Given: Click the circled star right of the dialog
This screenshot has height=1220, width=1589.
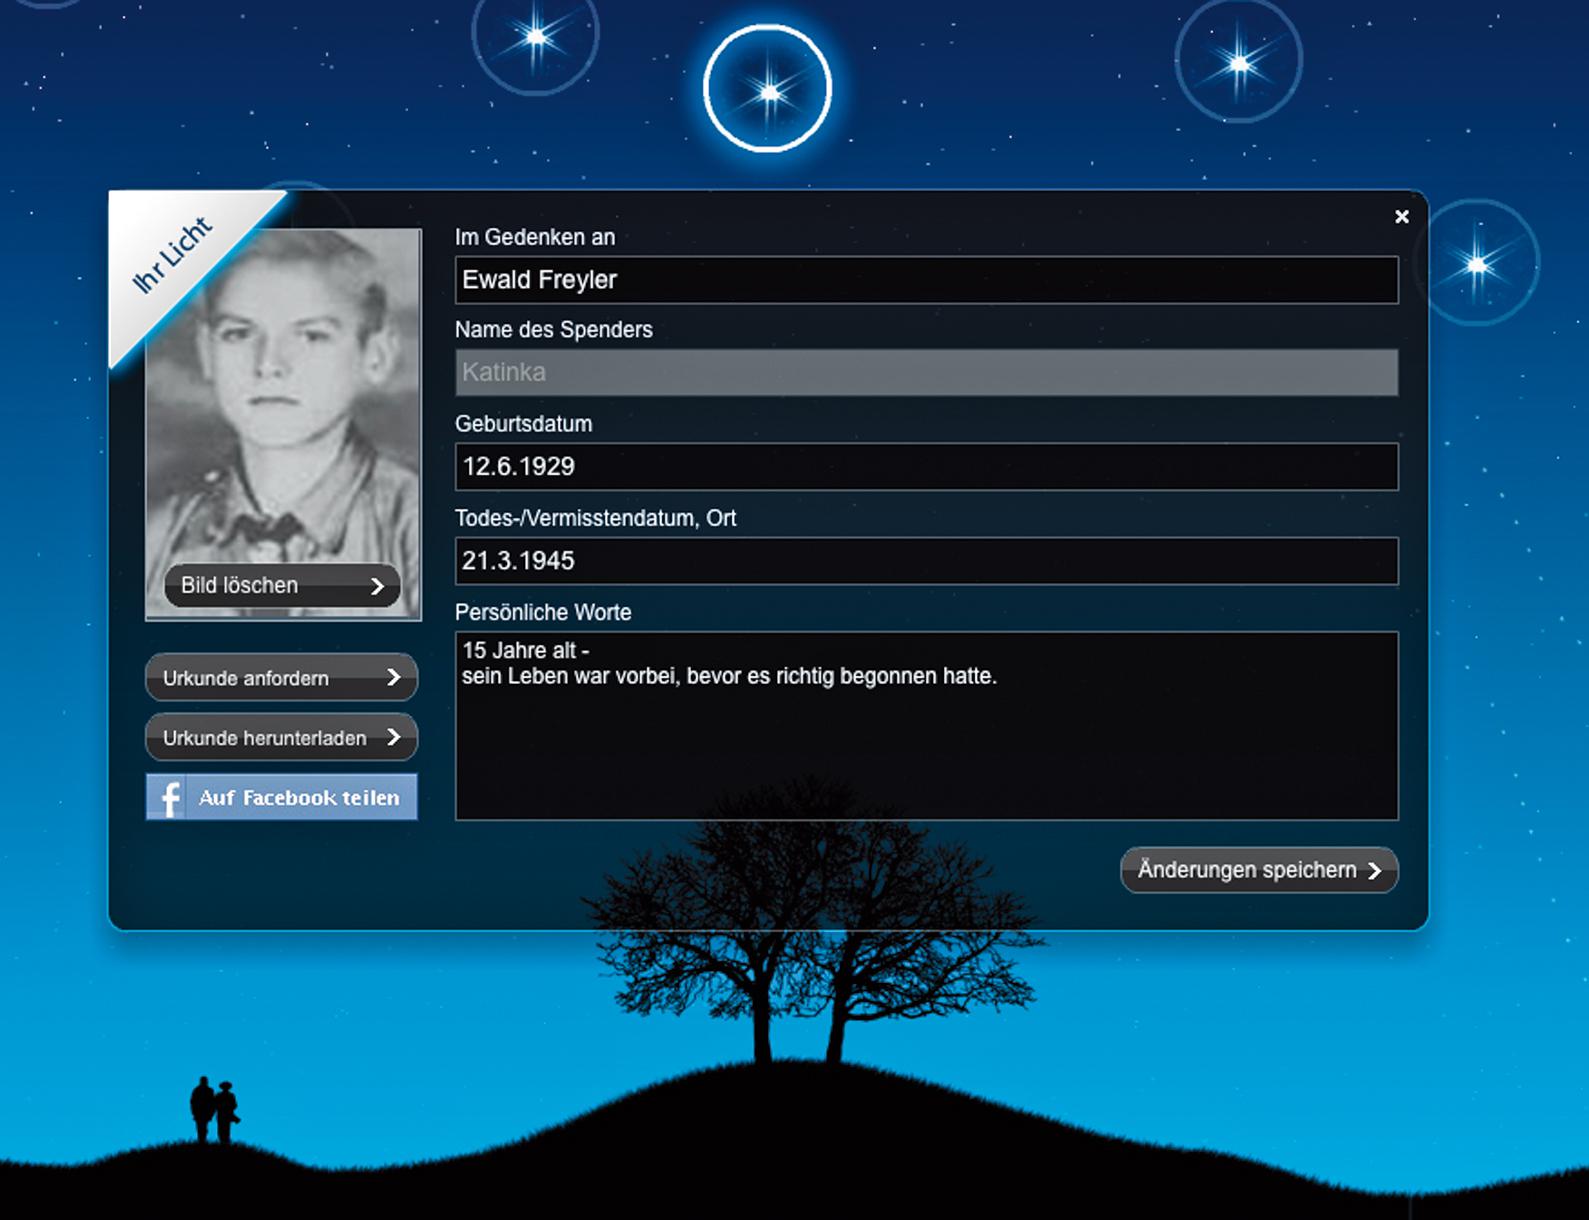Looking at the screenshot, I should coord(1478,264).
